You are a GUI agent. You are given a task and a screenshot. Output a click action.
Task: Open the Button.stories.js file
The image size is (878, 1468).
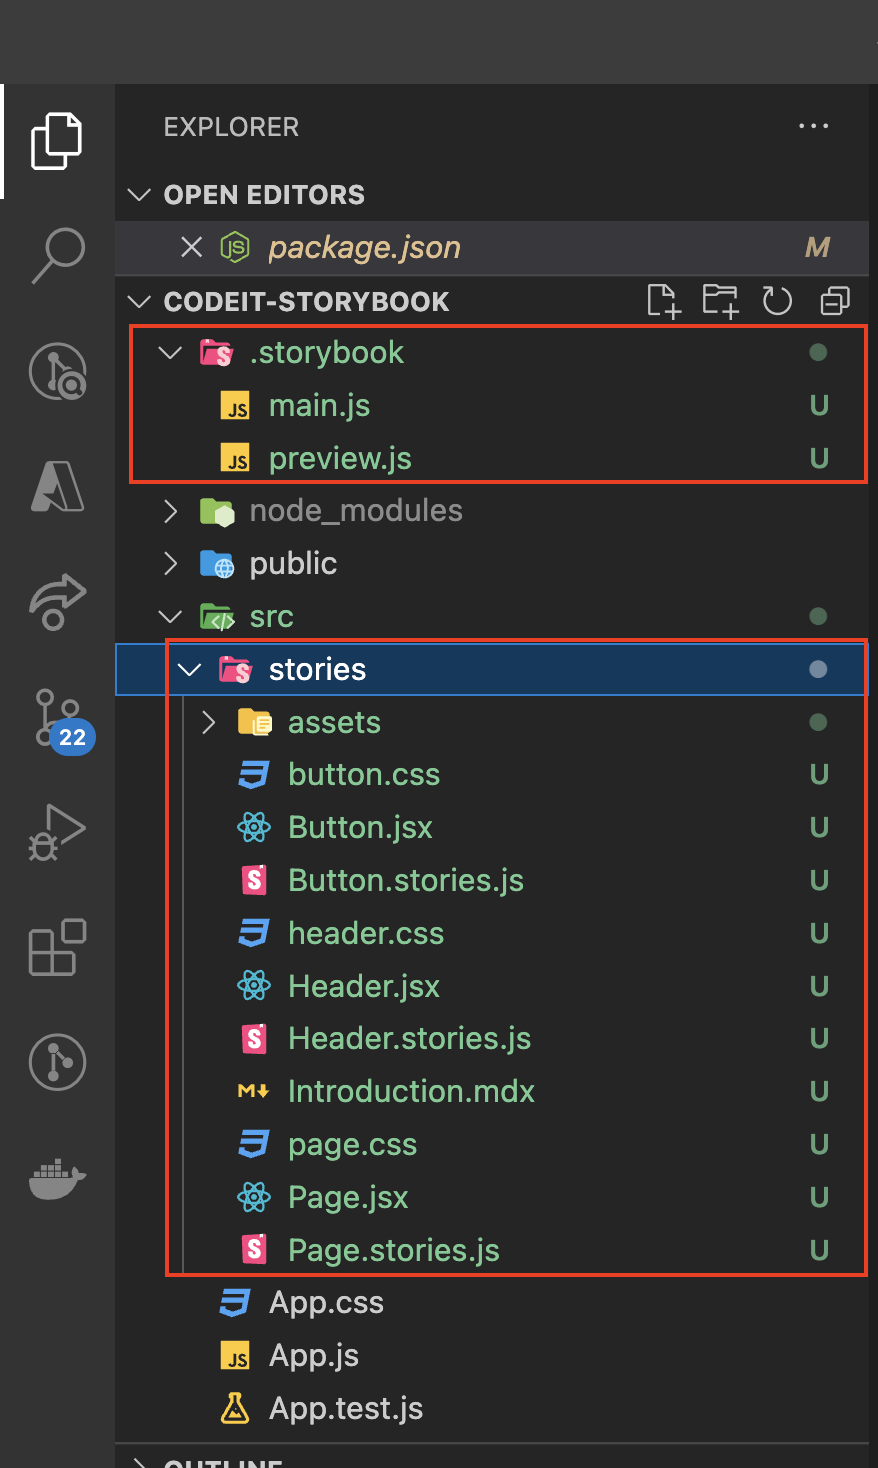(405, 881)
